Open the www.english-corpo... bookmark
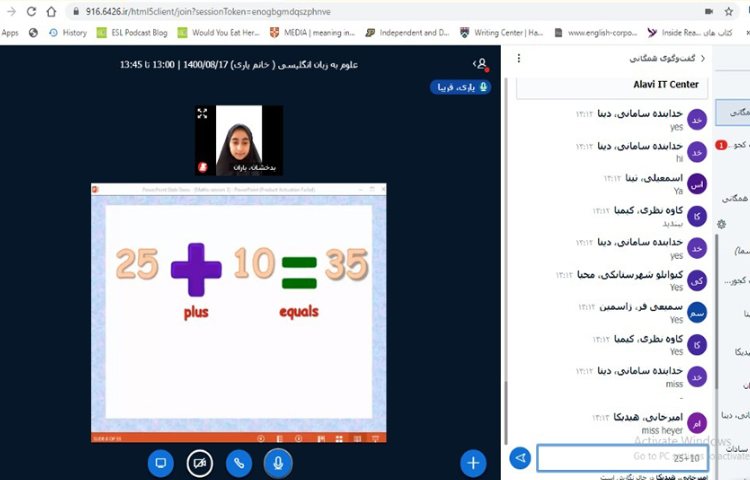 coord(596,33)
